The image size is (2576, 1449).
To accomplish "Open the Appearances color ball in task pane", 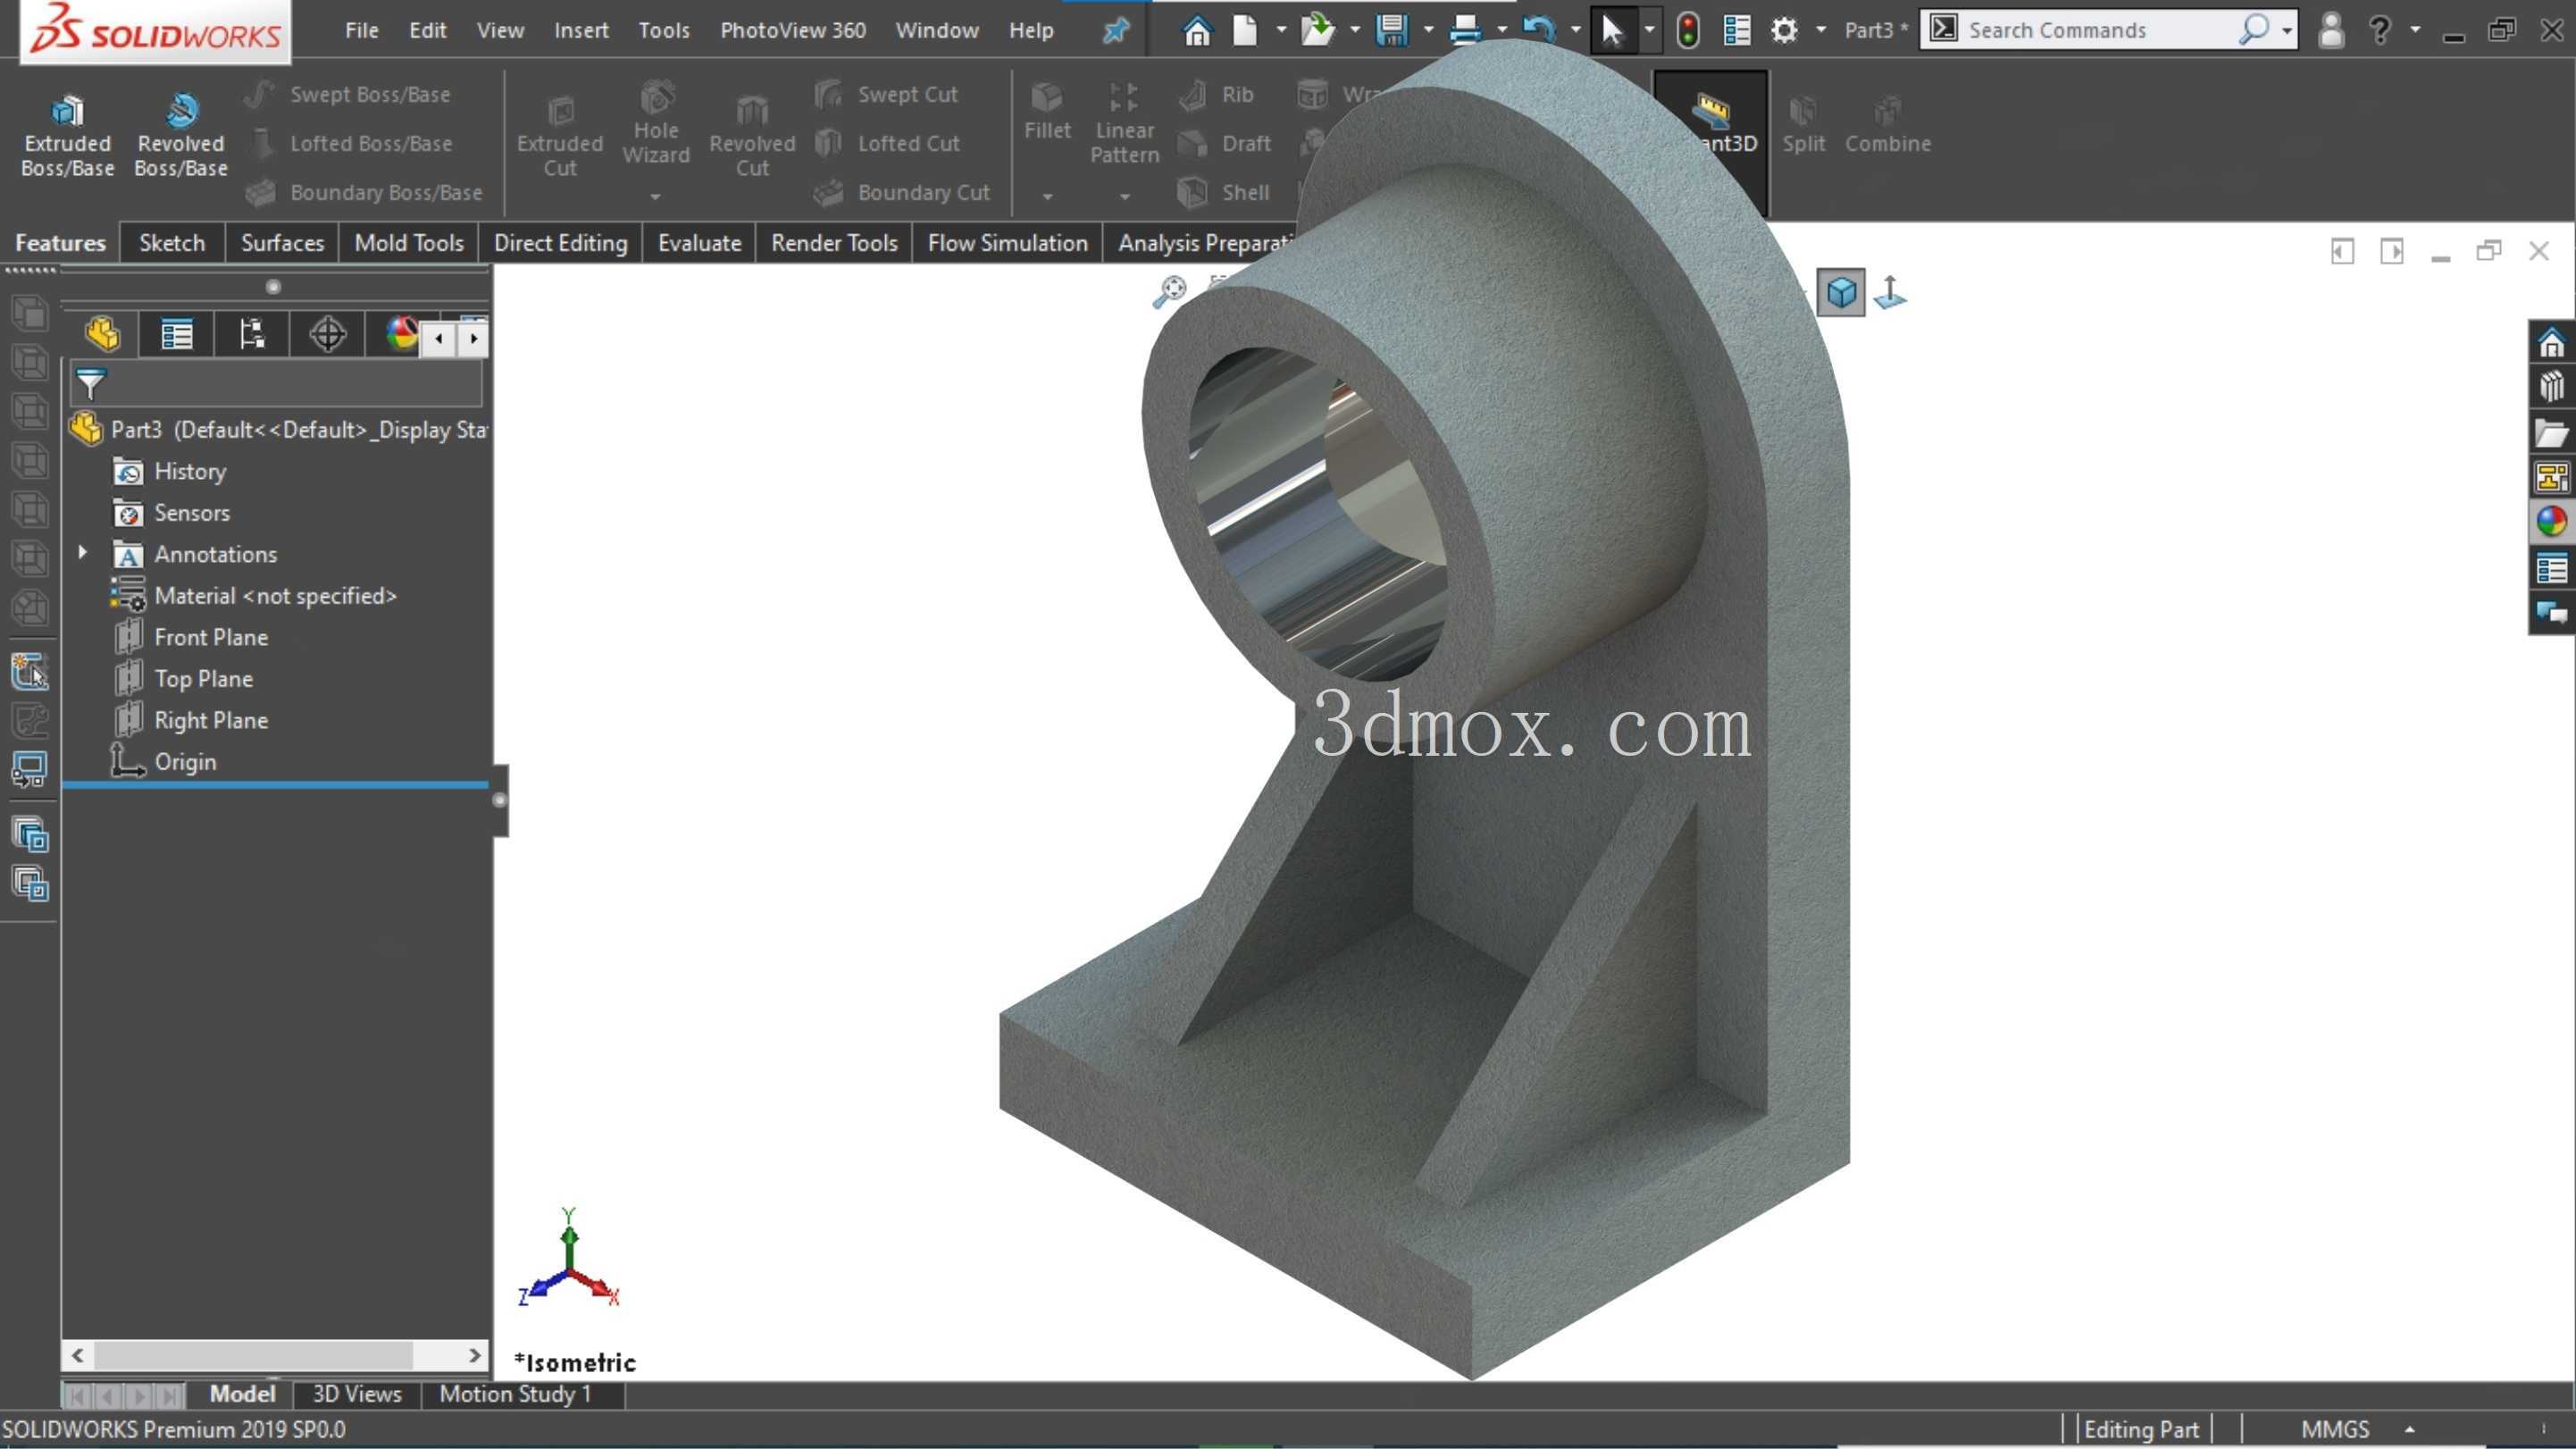I will (x=2552, y=521).
